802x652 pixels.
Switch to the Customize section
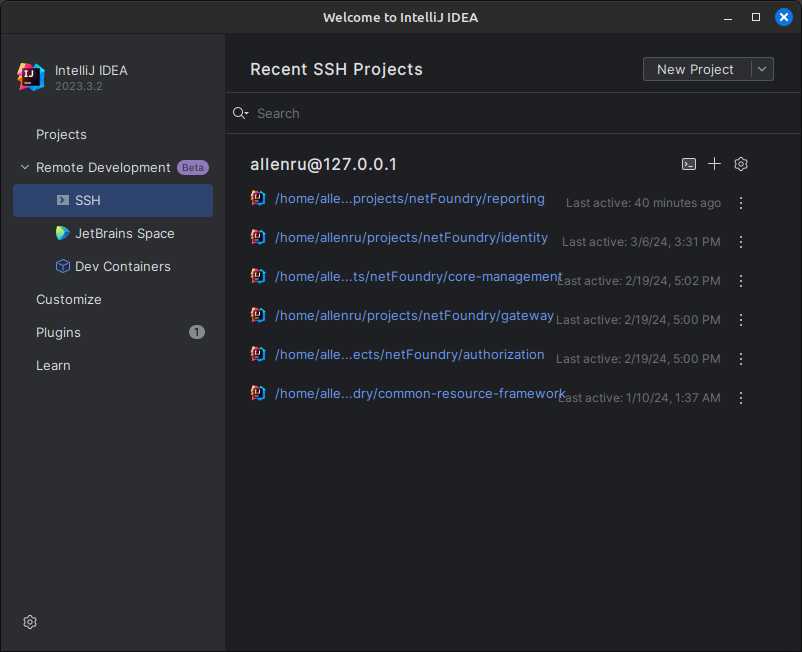click(x=68, y=299)
